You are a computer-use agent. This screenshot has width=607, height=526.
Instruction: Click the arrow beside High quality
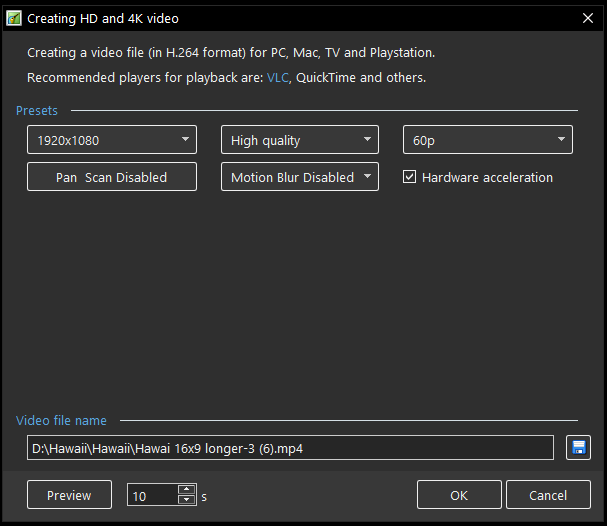[367, 139]
